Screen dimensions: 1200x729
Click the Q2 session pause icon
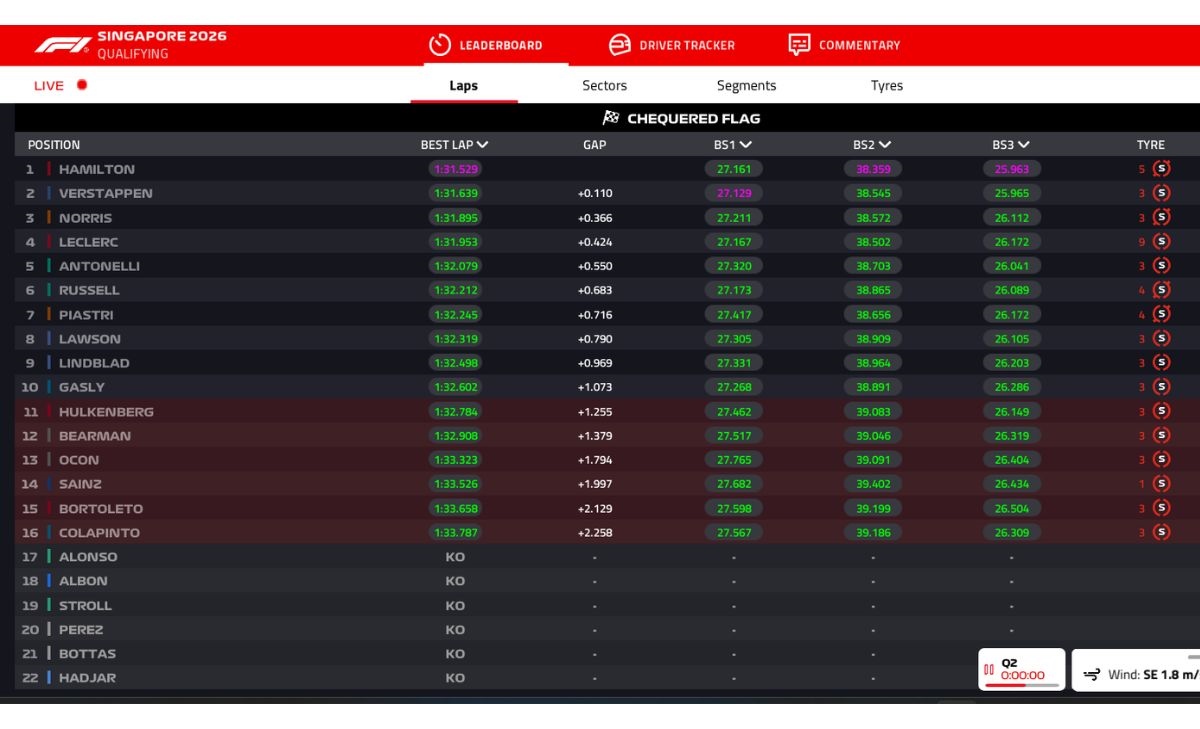pos(989,669)
